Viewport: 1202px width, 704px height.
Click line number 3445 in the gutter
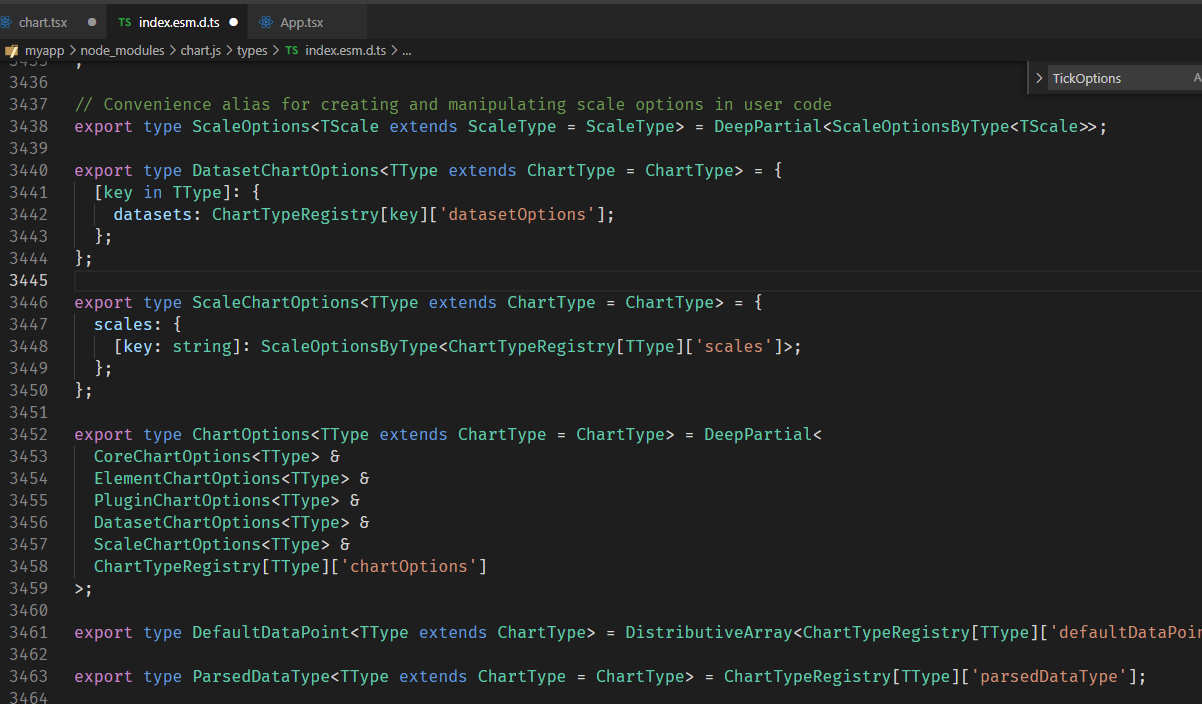[28, 280]
